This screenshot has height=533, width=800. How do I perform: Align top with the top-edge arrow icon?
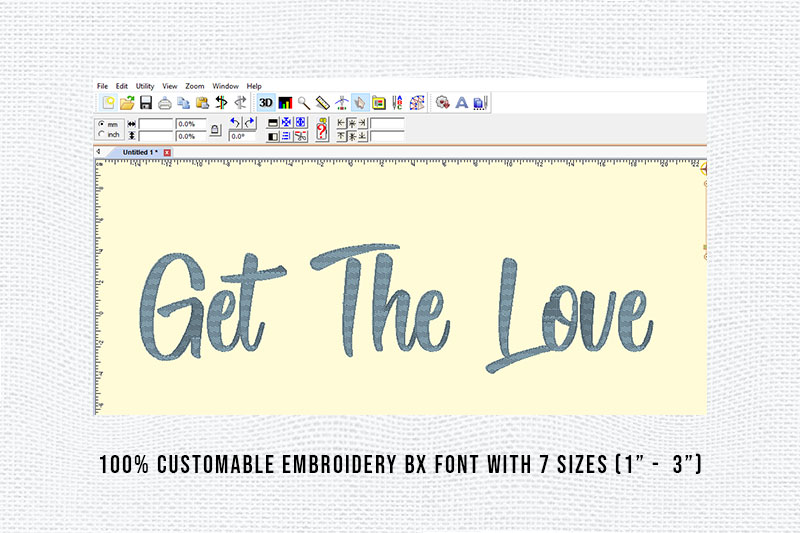click(341, 136)
